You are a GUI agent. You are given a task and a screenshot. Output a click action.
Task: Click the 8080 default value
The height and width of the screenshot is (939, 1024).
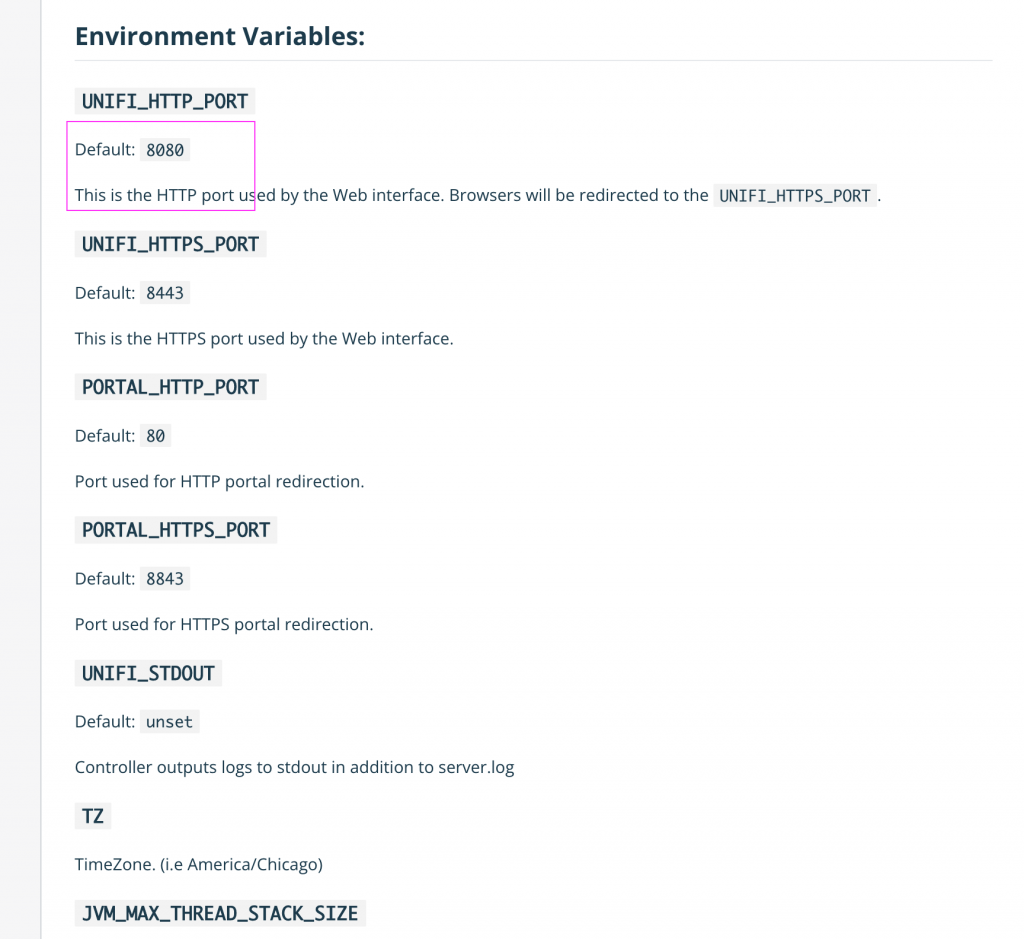click(x=165, y=150)
